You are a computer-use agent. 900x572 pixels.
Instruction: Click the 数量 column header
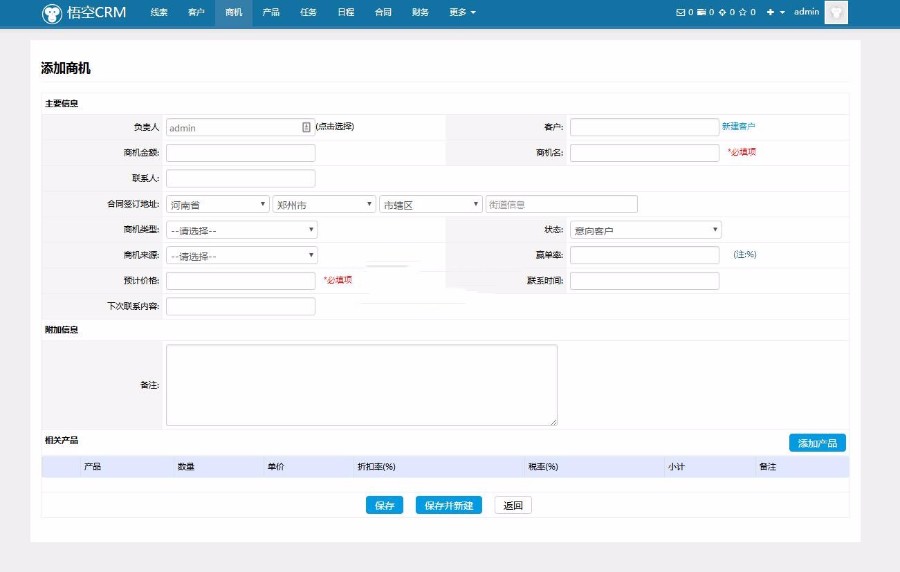[186, 467]
